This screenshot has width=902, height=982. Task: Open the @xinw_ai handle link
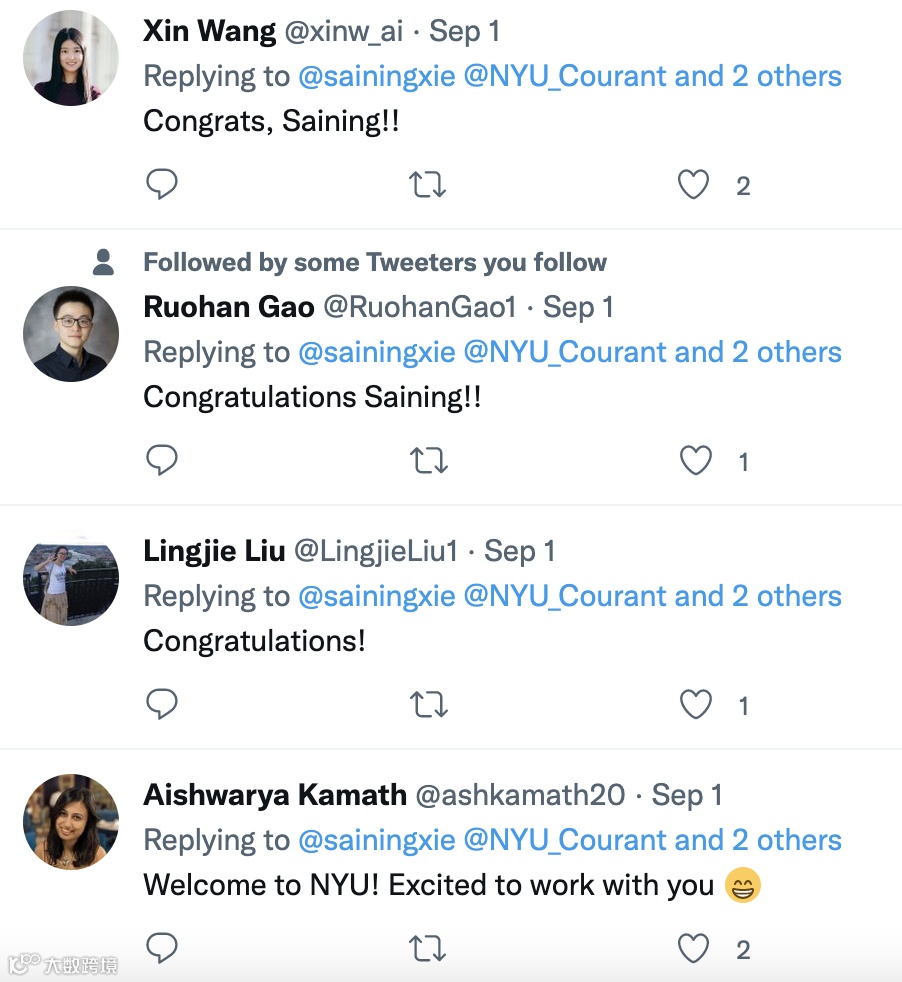(x=344, y=31)
